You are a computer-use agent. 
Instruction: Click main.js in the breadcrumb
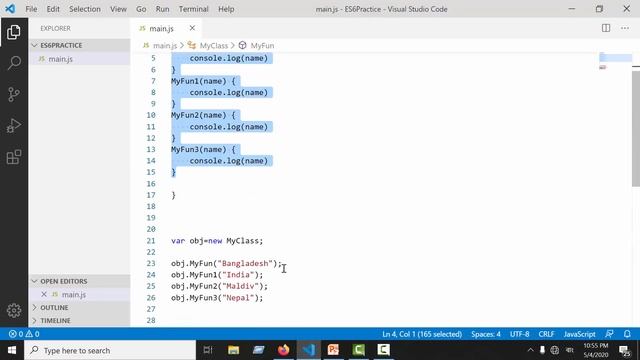(x=164, y=45)
